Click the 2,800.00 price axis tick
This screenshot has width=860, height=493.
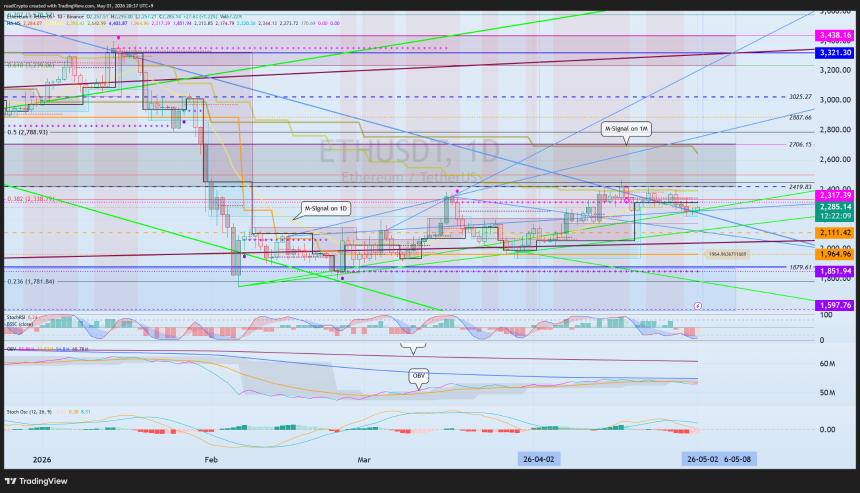coord(835,129)
